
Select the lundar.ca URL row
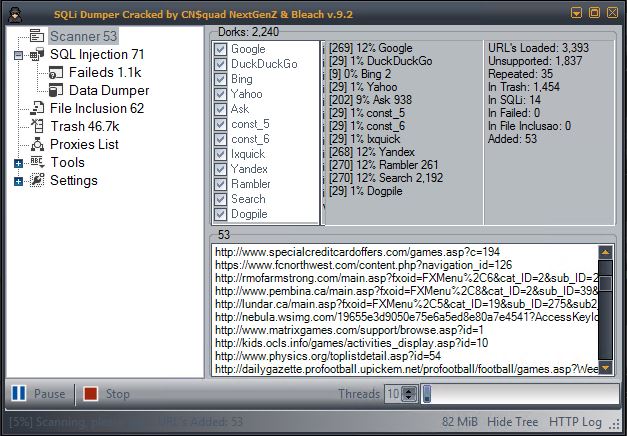click(x=406, y=304)
